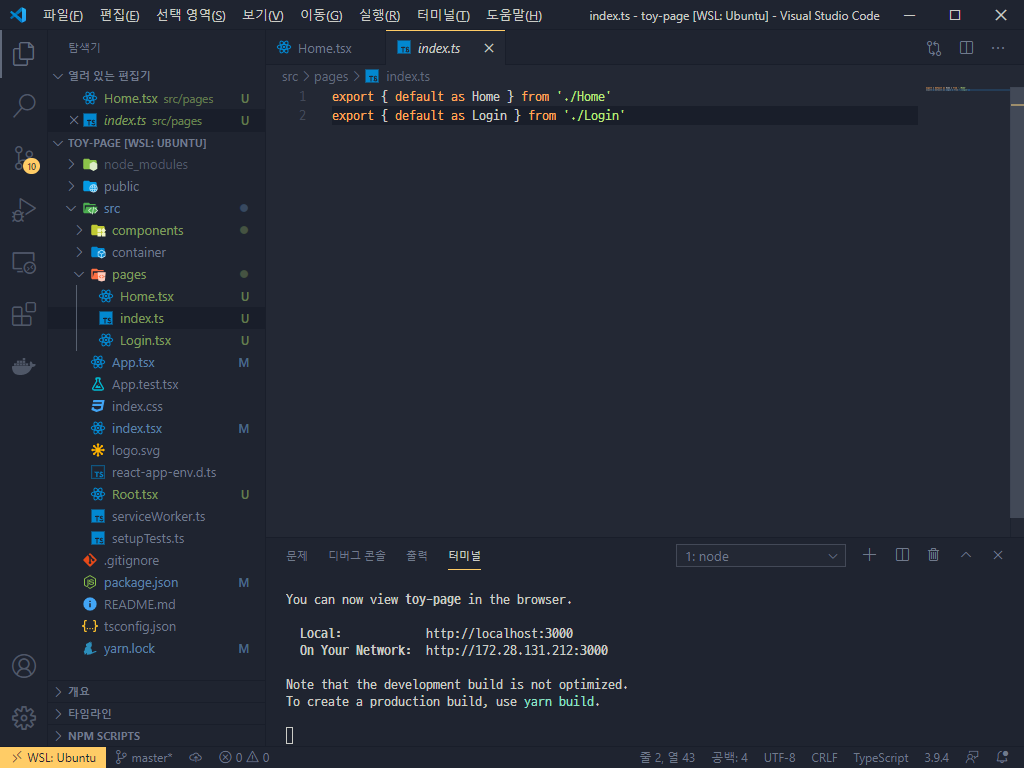Screen dimensions: 1024x768
Task: Open the Selection menu
Action: [191, 15]
